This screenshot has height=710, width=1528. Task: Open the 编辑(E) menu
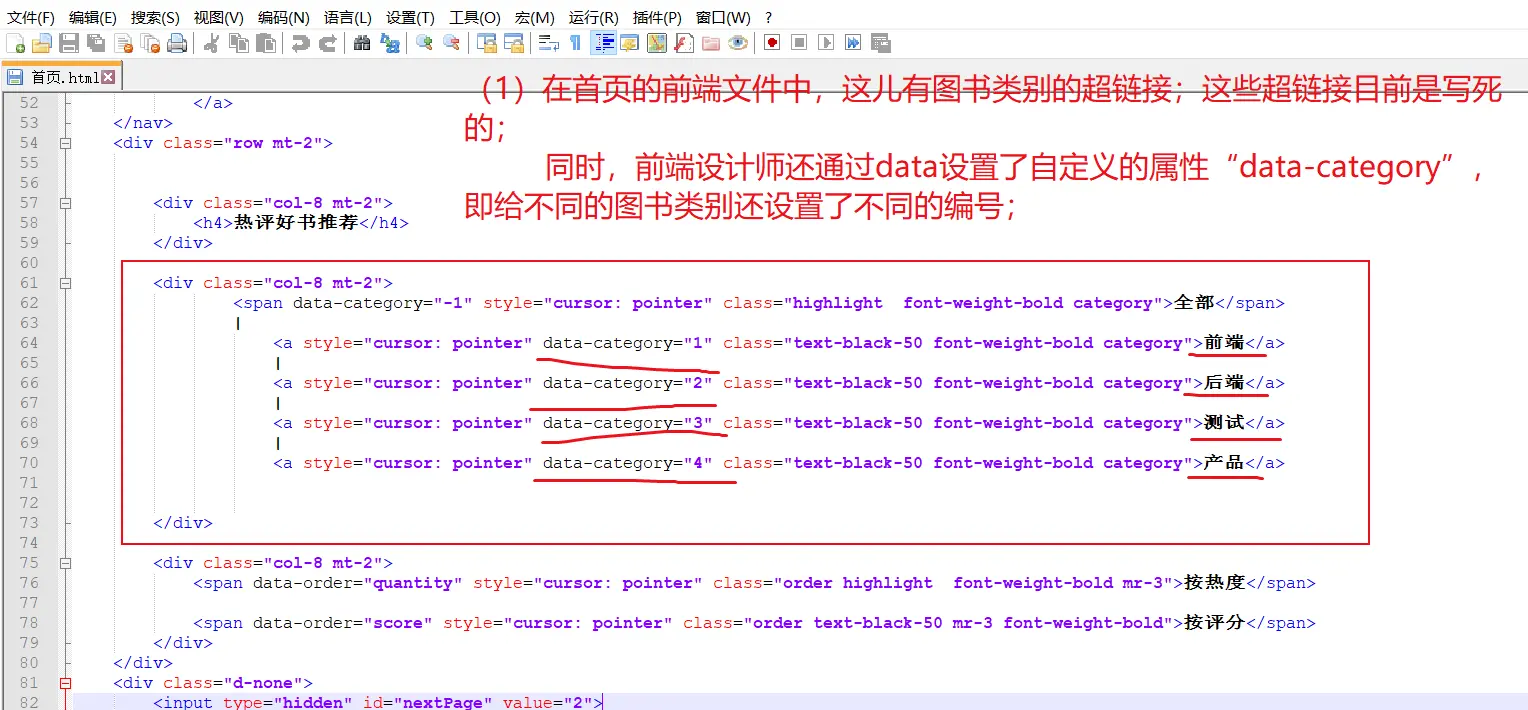[93, 17]
